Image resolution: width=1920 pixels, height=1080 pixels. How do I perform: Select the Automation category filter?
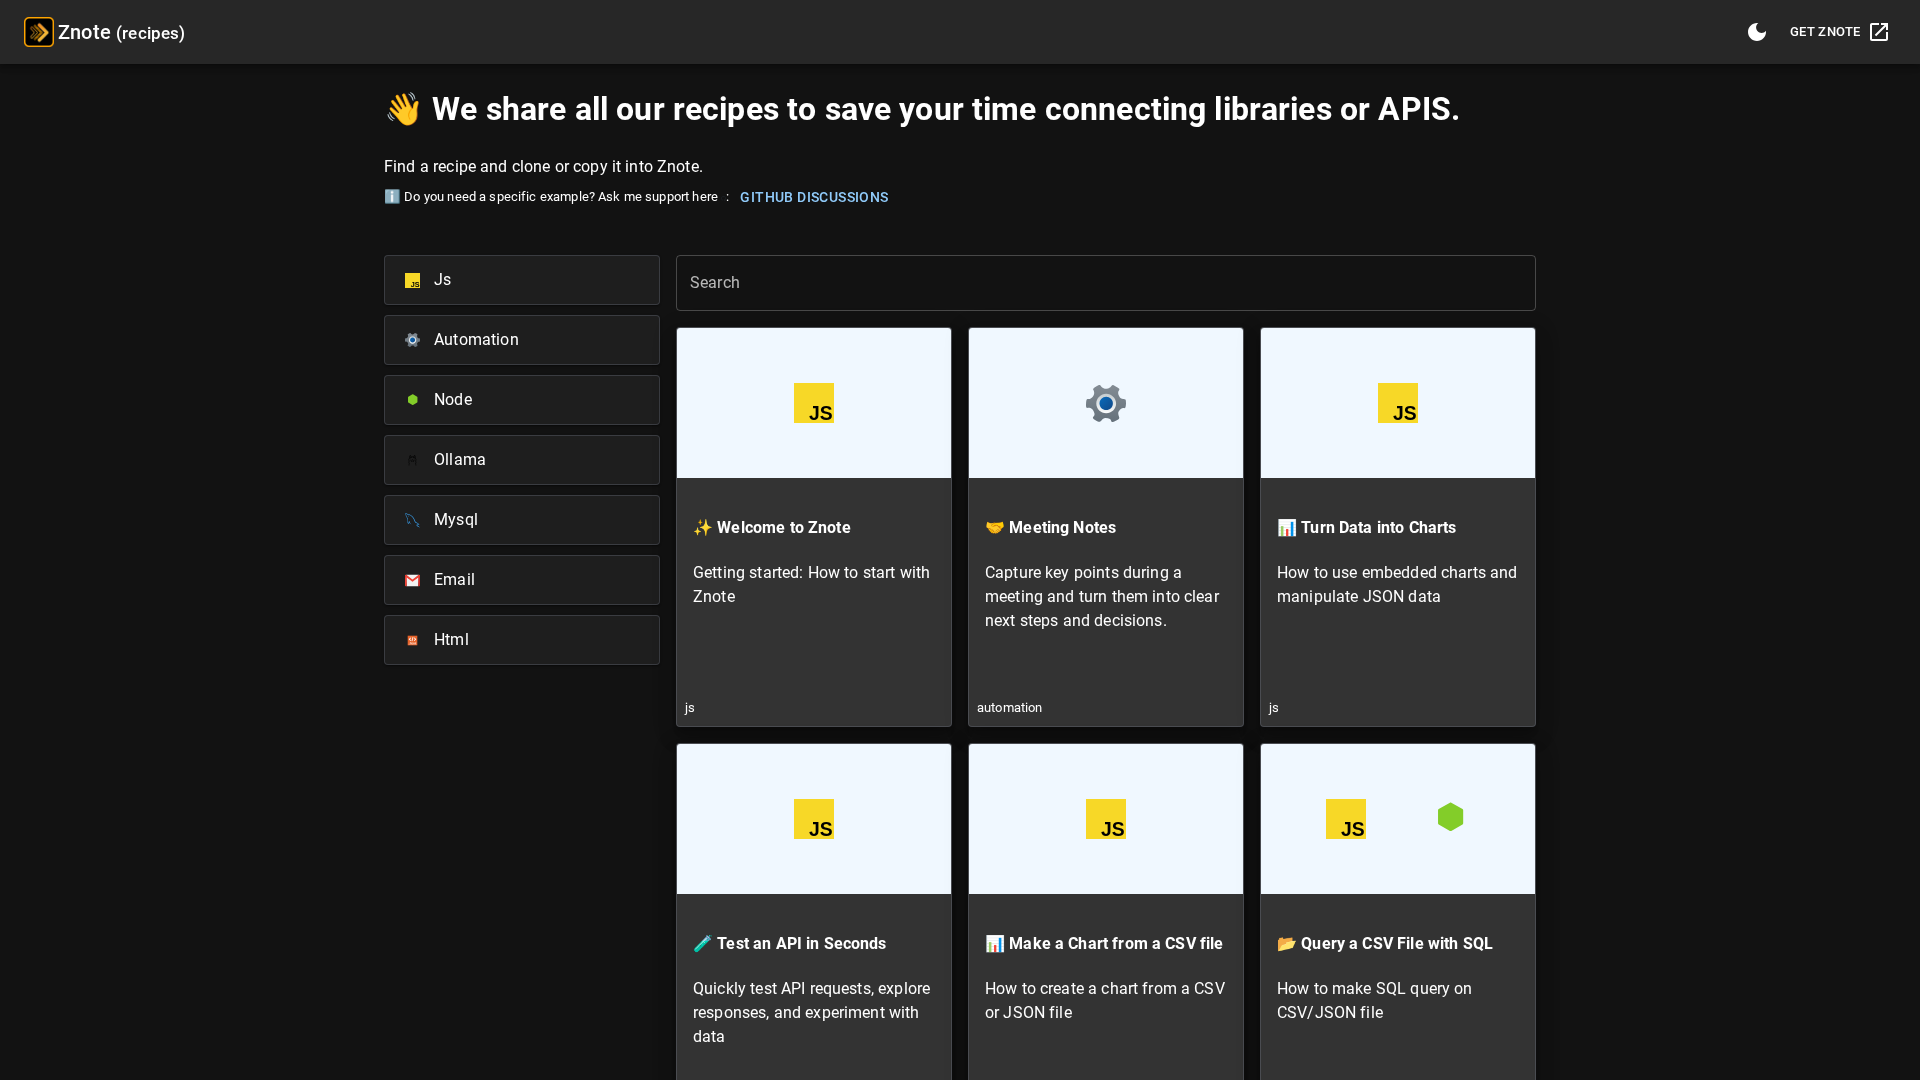click(521, 340)
